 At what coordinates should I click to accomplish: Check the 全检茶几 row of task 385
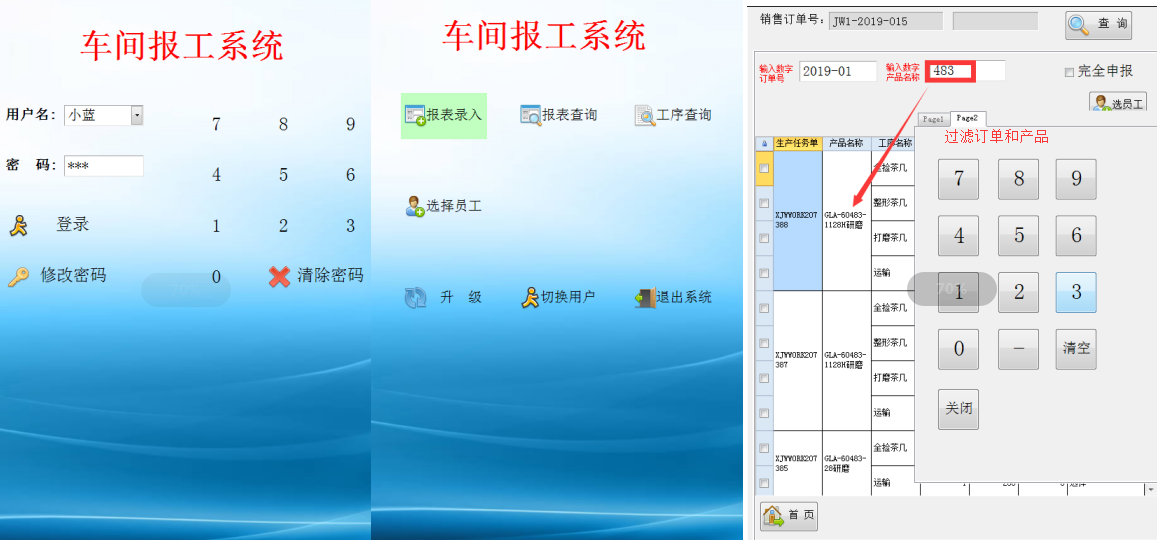pos(764,449)
